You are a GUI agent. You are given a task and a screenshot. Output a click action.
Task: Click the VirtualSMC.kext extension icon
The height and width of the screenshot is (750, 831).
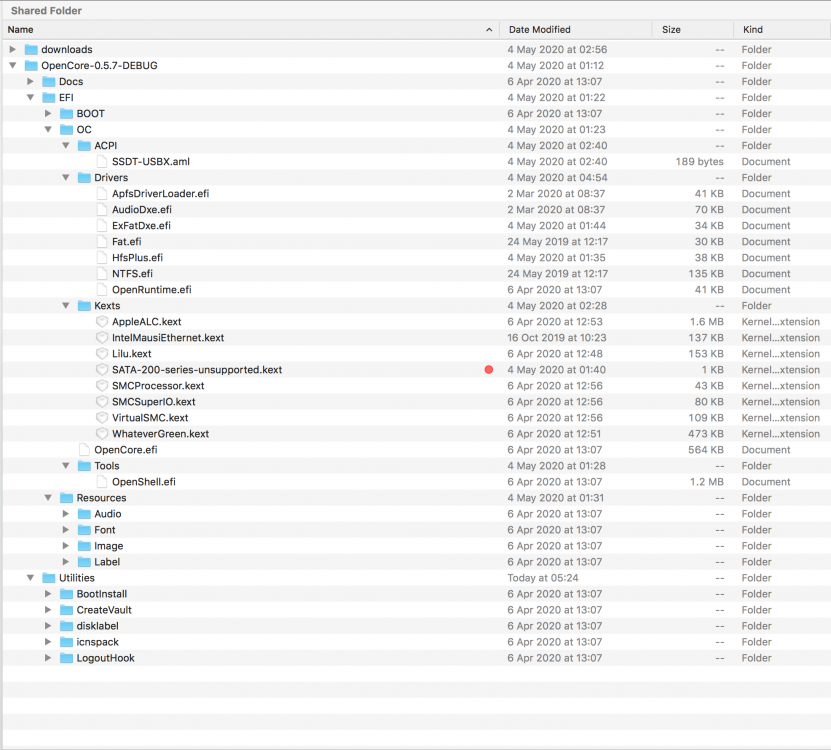(x=102, y=418)
